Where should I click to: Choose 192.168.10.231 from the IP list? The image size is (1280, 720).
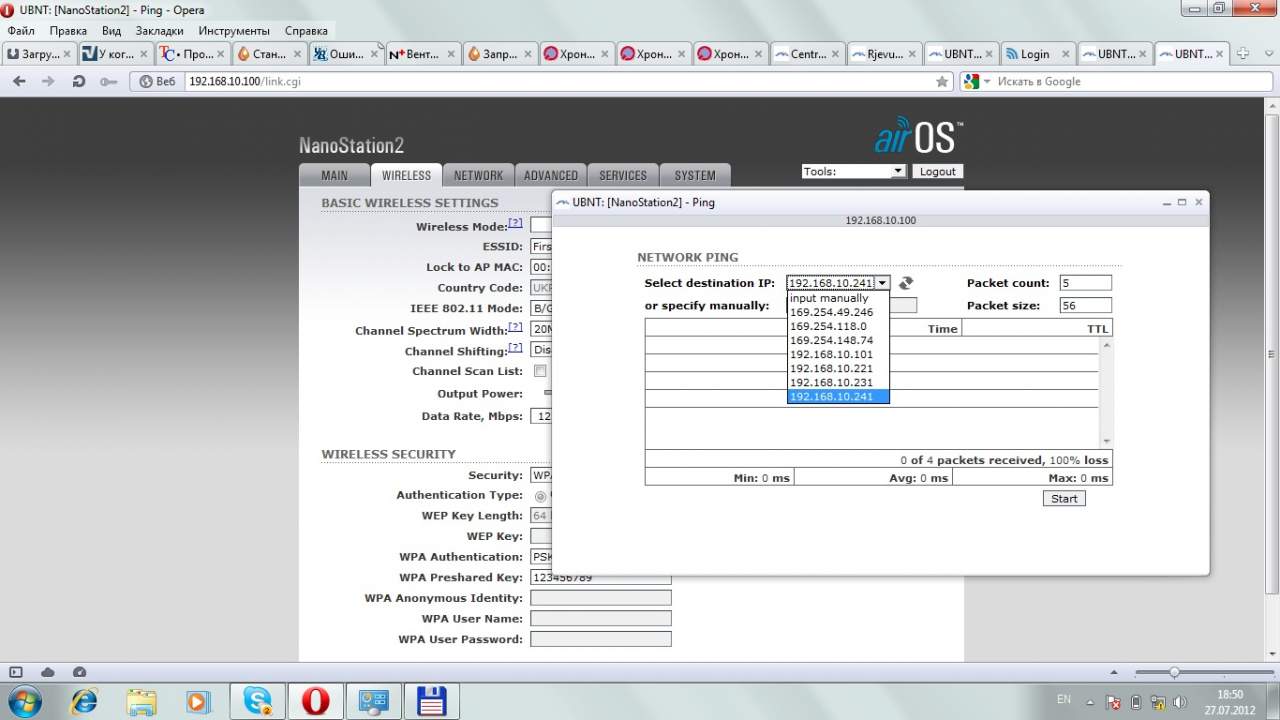tap(838, 382)
